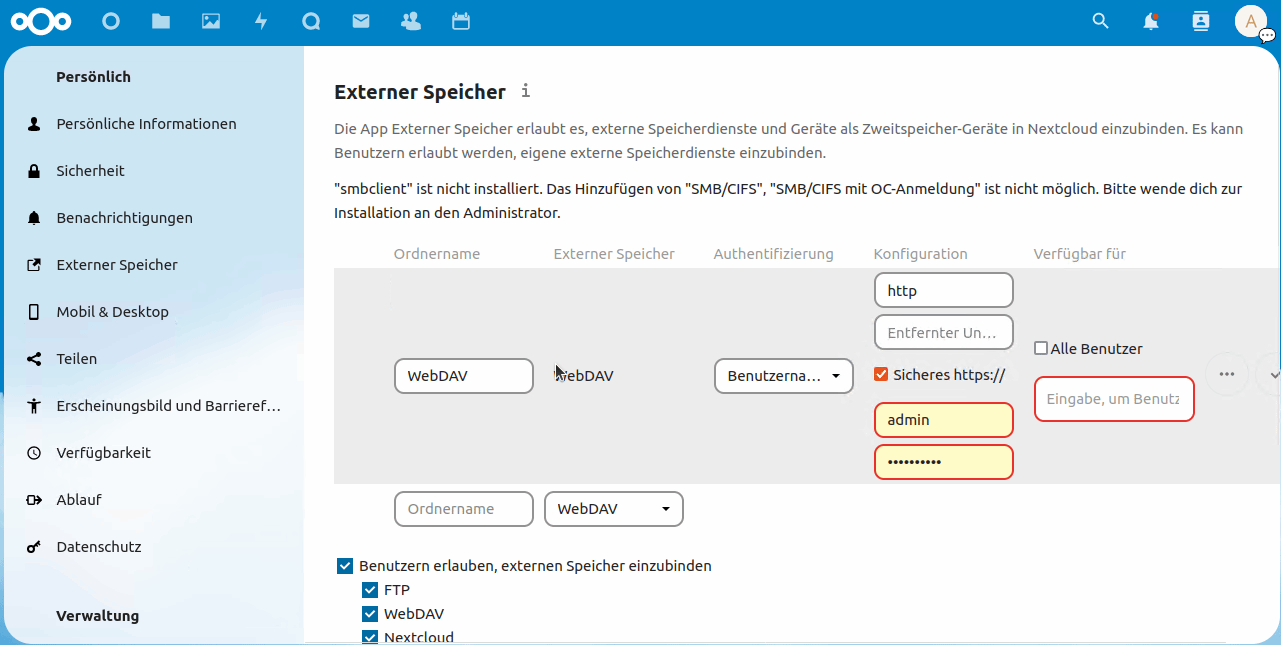The width and height of the screenshot is (1281, 645).
Task: Open the Photos app
Action: click(210, 21)
